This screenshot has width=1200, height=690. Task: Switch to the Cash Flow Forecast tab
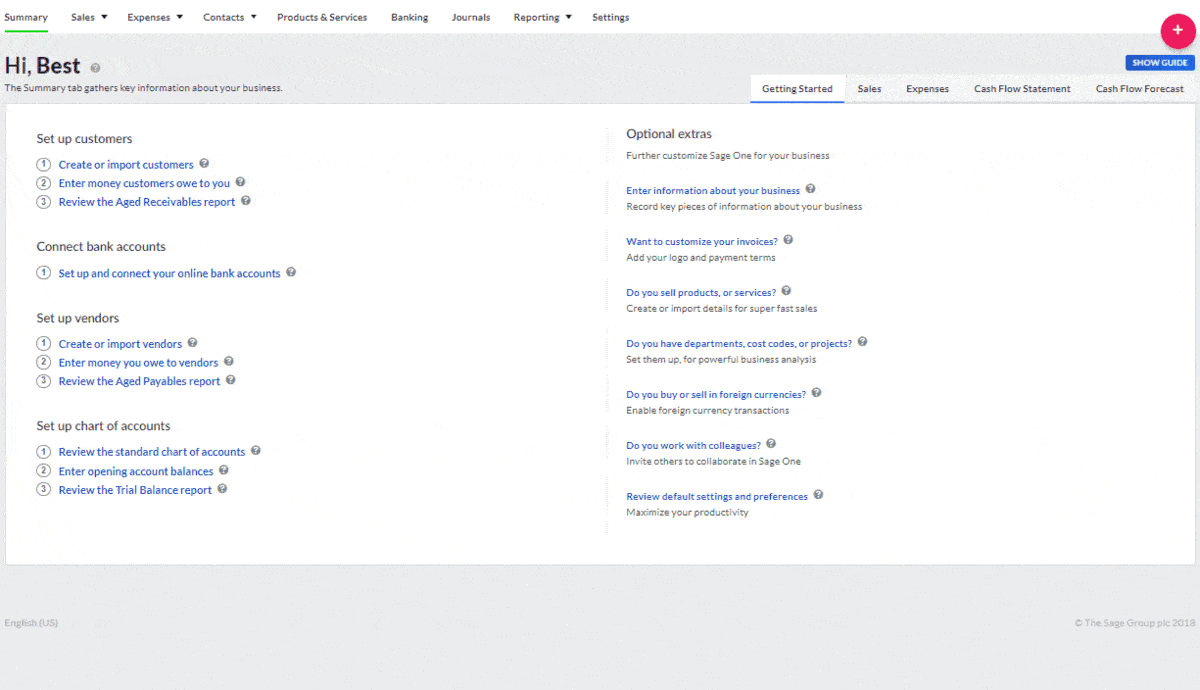[1139, 88]
